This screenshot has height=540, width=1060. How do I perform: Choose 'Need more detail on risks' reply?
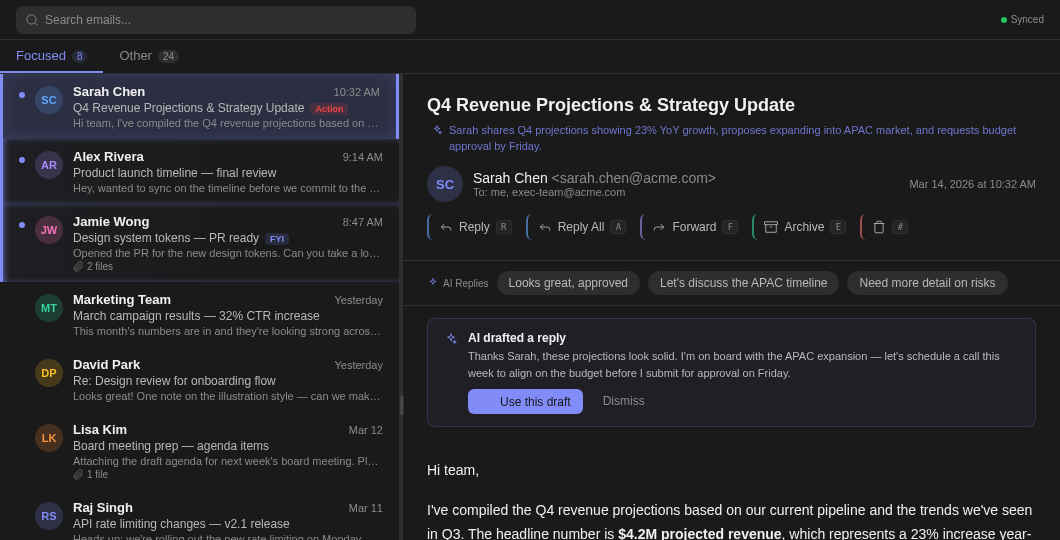[927, 283]
